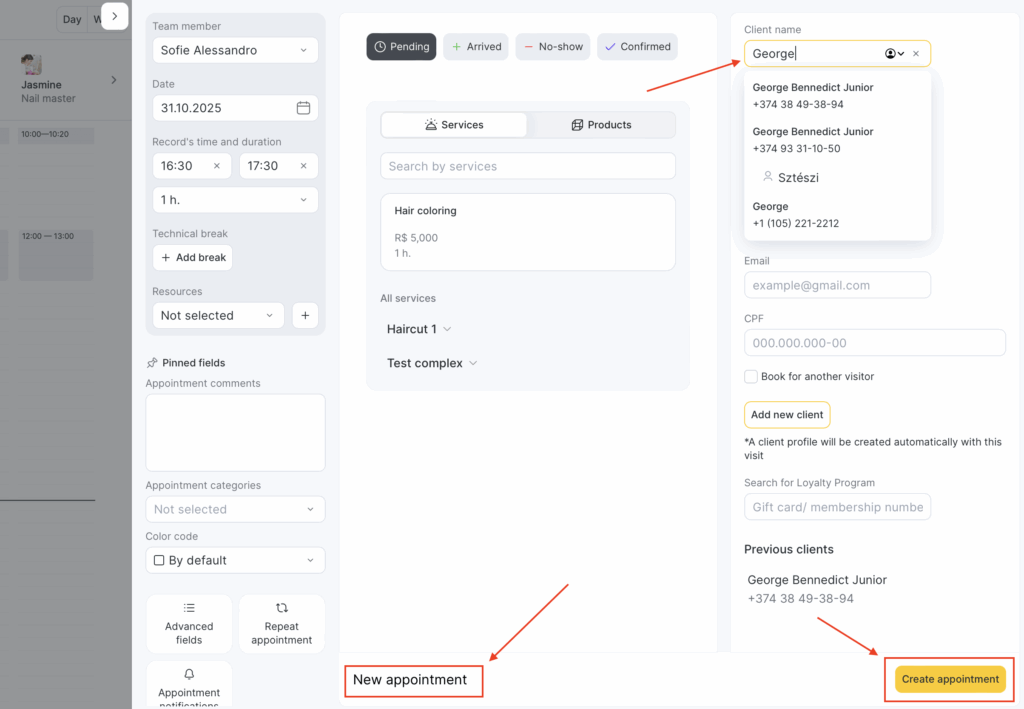Click the Search by services field

pos(527,166)
